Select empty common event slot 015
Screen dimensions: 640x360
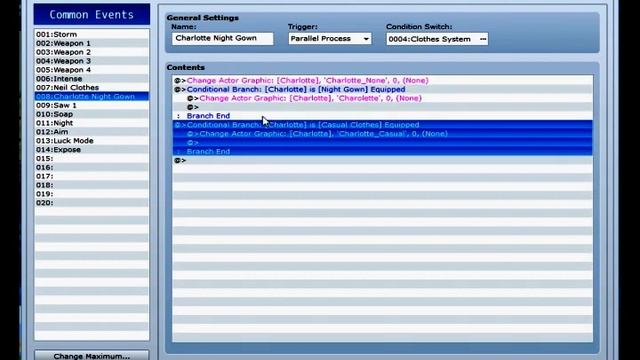(x=92, y=158)
